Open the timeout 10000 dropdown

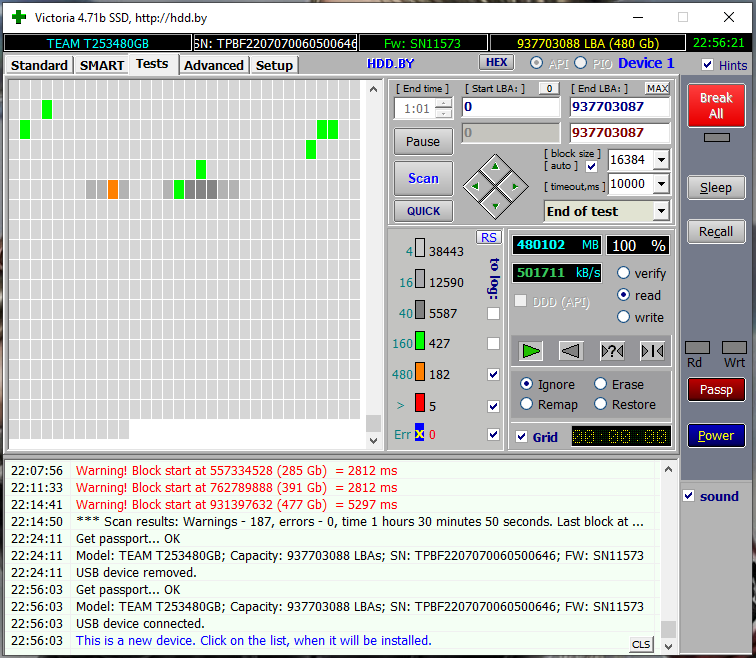pyautogui.click(x=661, y=184)
